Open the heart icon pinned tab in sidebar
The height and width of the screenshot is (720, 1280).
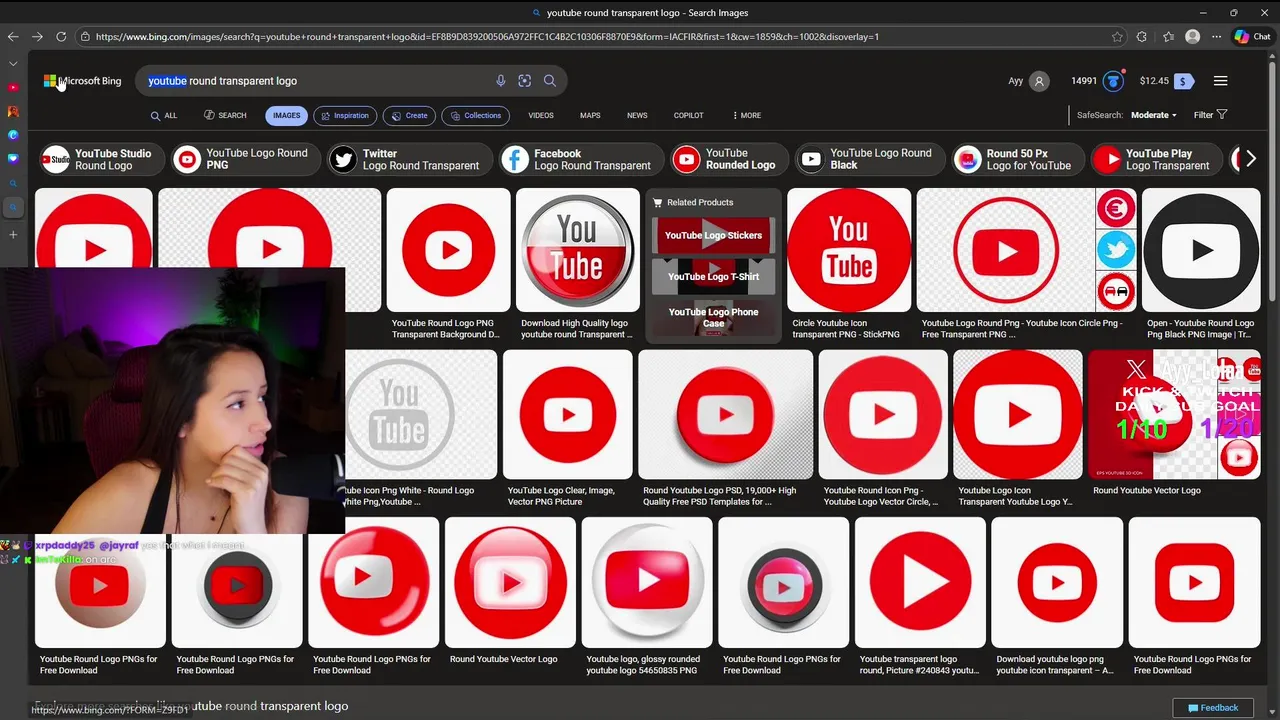point(13,159)
